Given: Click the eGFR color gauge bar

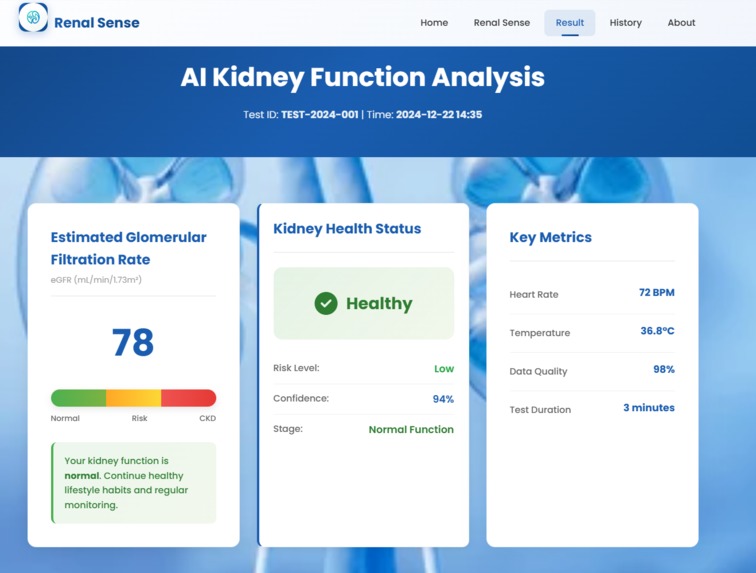Looking at the screenshot, I should tap(134, 398).
